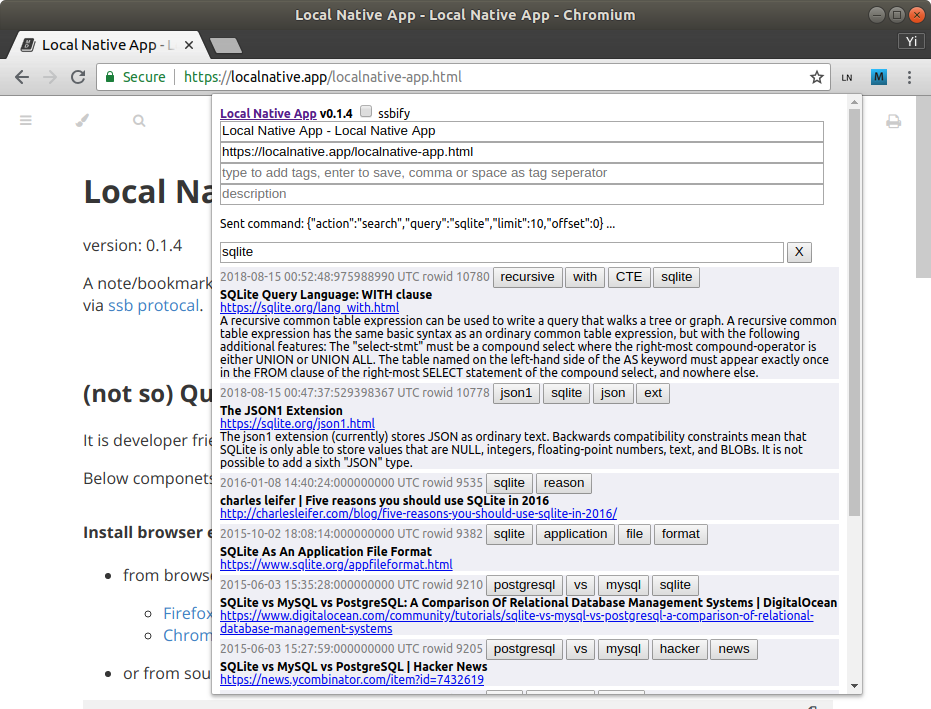
Task: Click the printer icon on the page
Action: click(x=893, y=121)
